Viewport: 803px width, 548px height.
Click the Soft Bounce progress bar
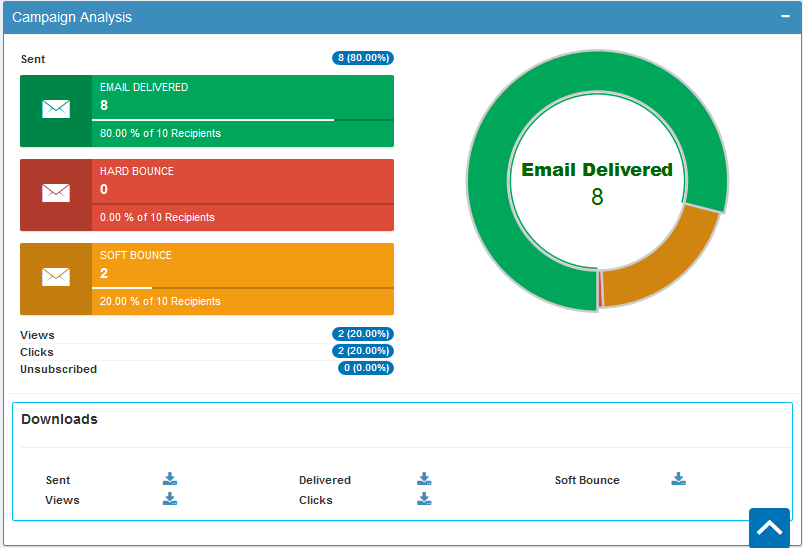coord(240,288)
